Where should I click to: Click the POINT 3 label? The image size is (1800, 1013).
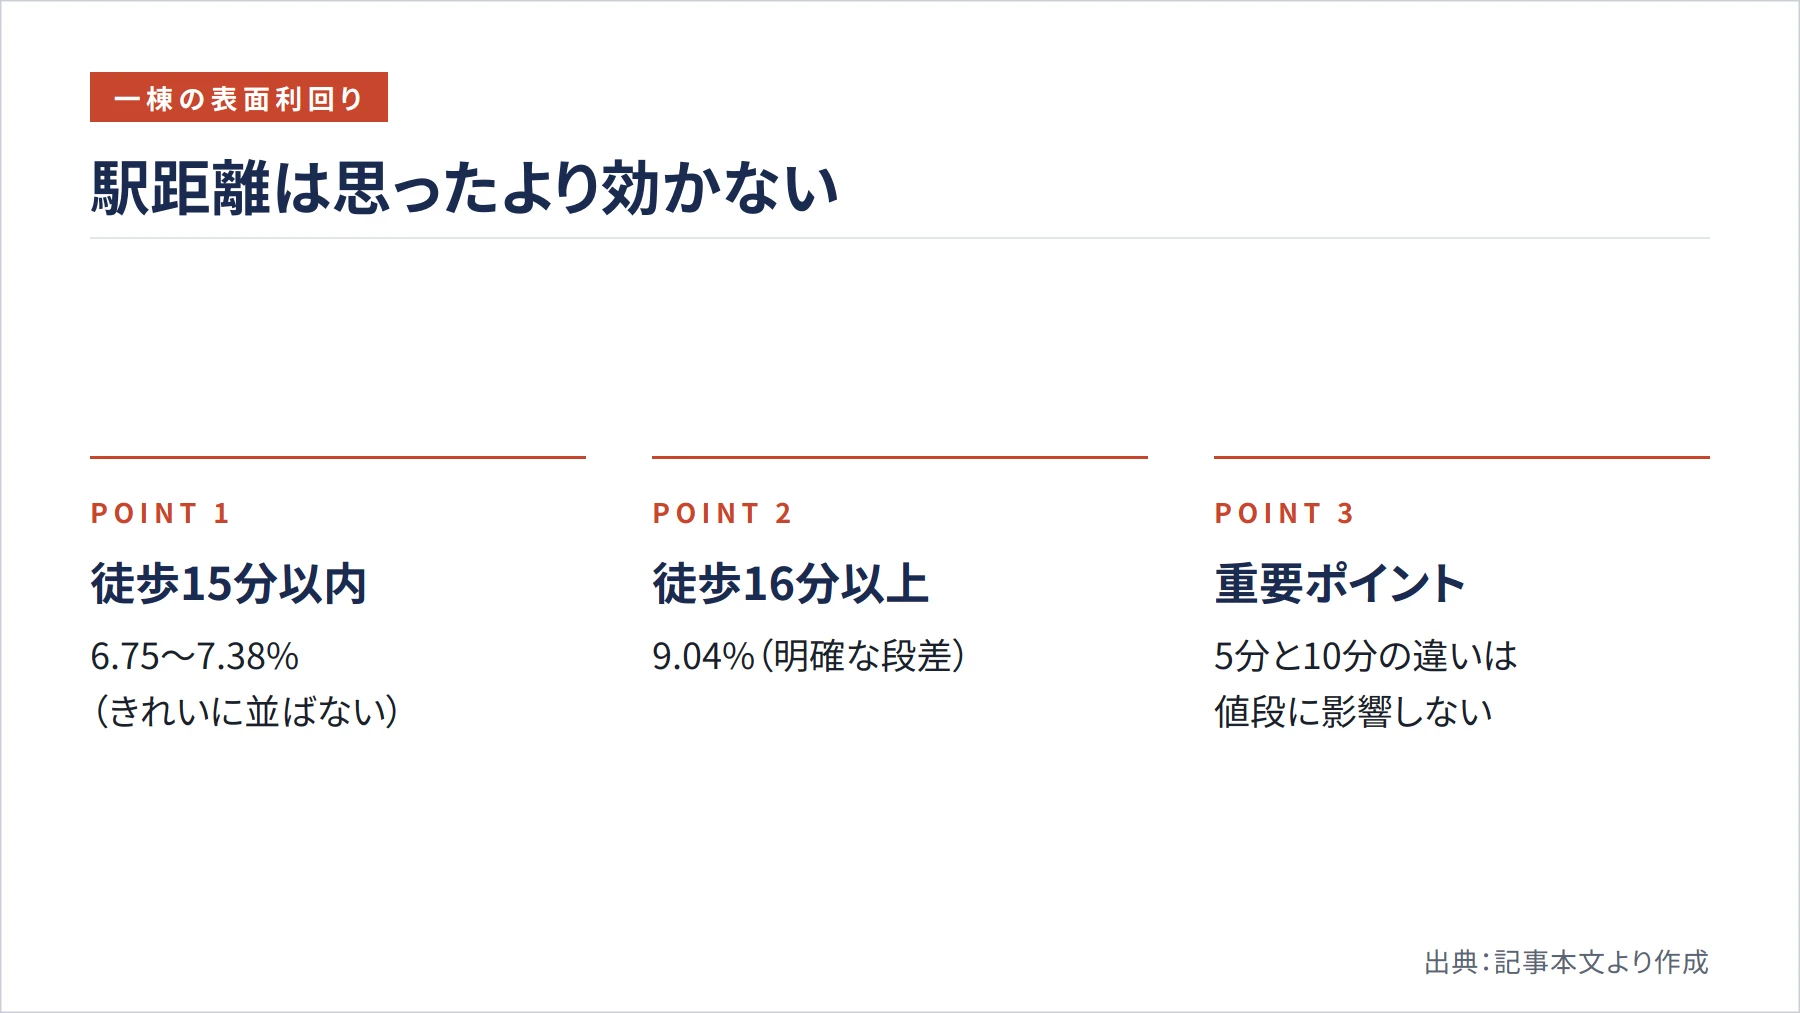click(x=1284, y=514)
